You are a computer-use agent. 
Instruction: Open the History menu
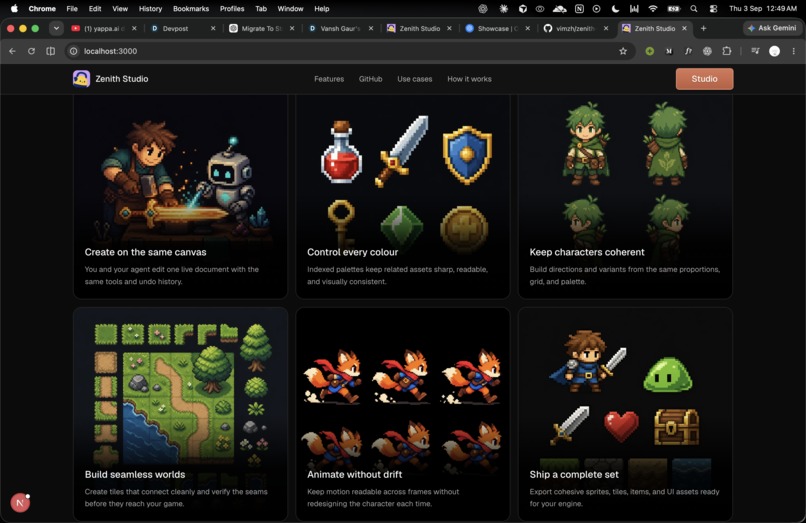[150, 9]
